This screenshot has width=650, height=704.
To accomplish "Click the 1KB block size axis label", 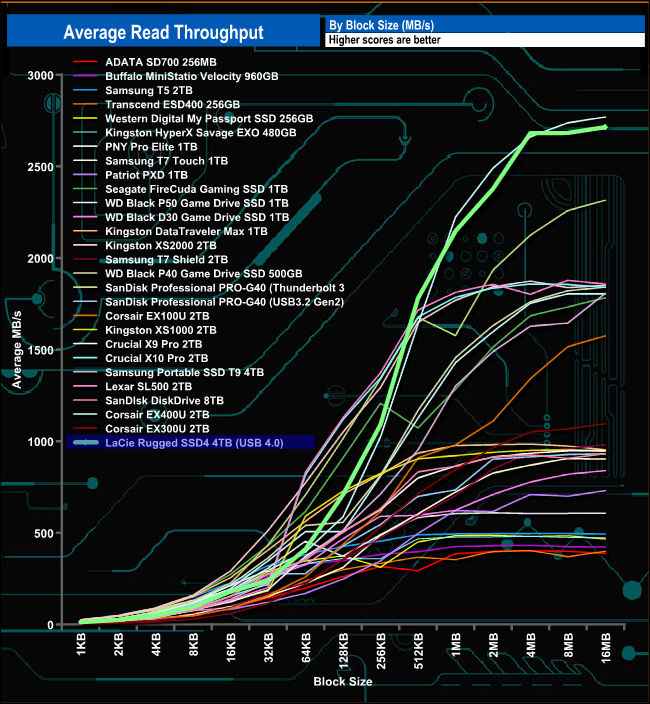I will (x=81, y=645).
